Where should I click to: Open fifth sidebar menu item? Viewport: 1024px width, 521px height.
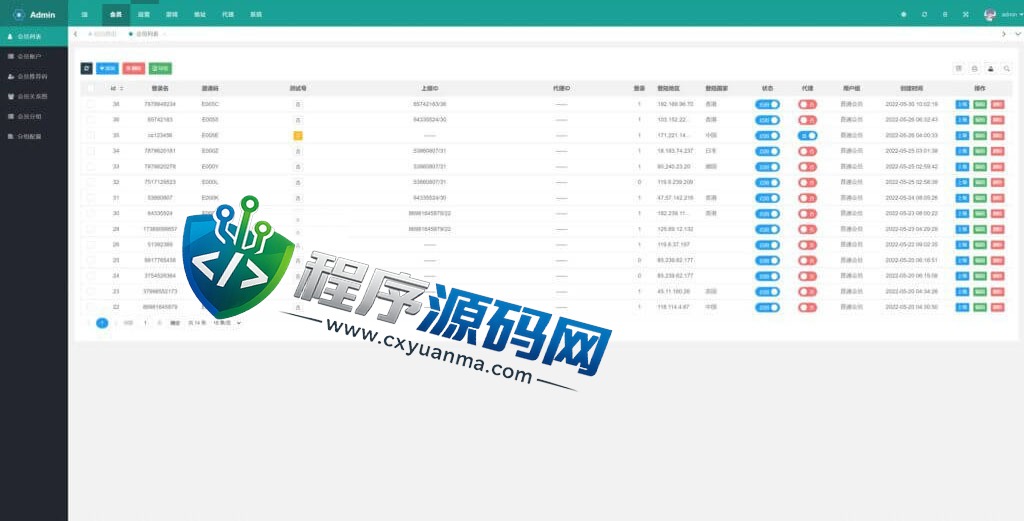point(34,116)
